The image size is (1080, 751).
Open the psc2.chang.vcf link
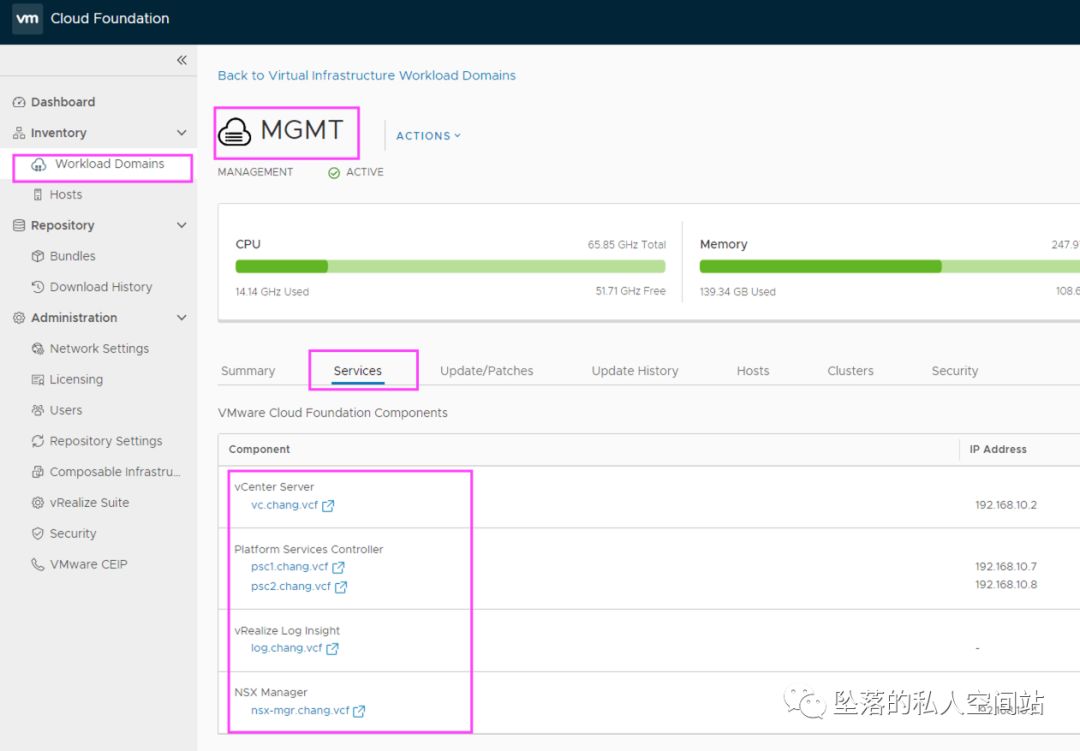pos(291,586)
